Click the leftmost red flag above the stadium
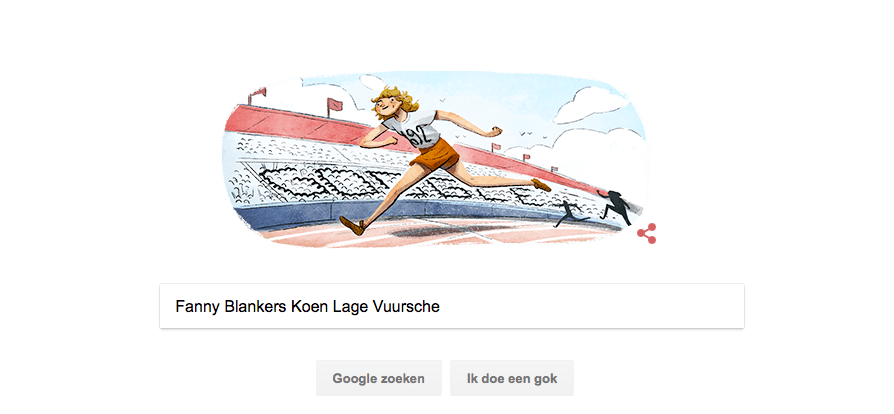 258,95
